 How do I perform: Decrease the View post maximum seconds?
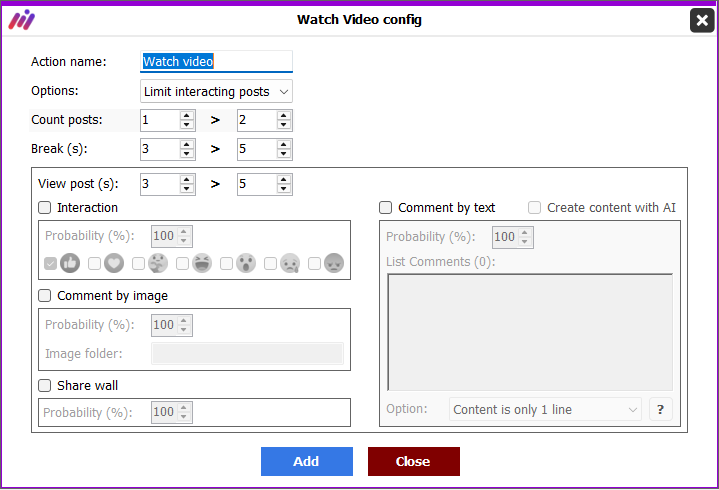click(x=284, y=189)
